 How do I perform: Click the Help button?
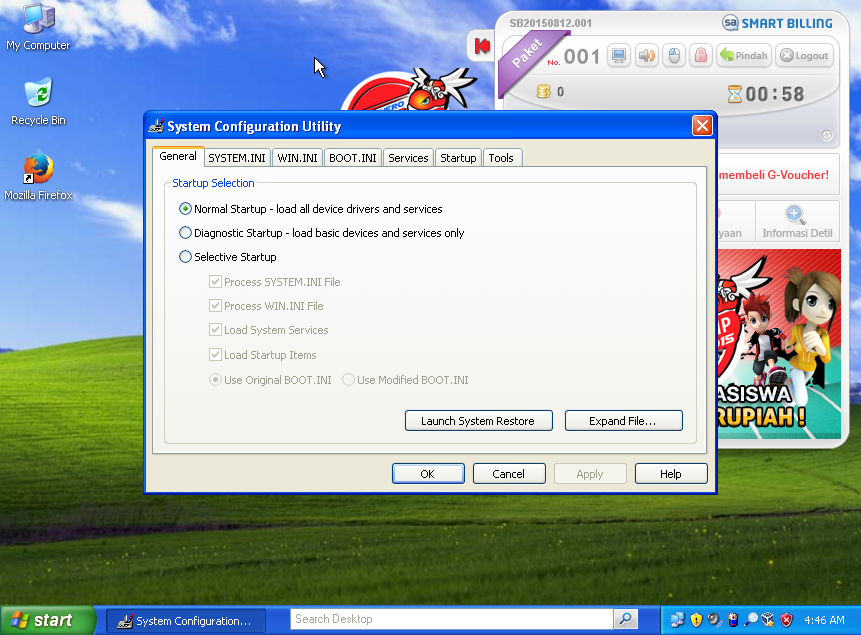(670, 474)
